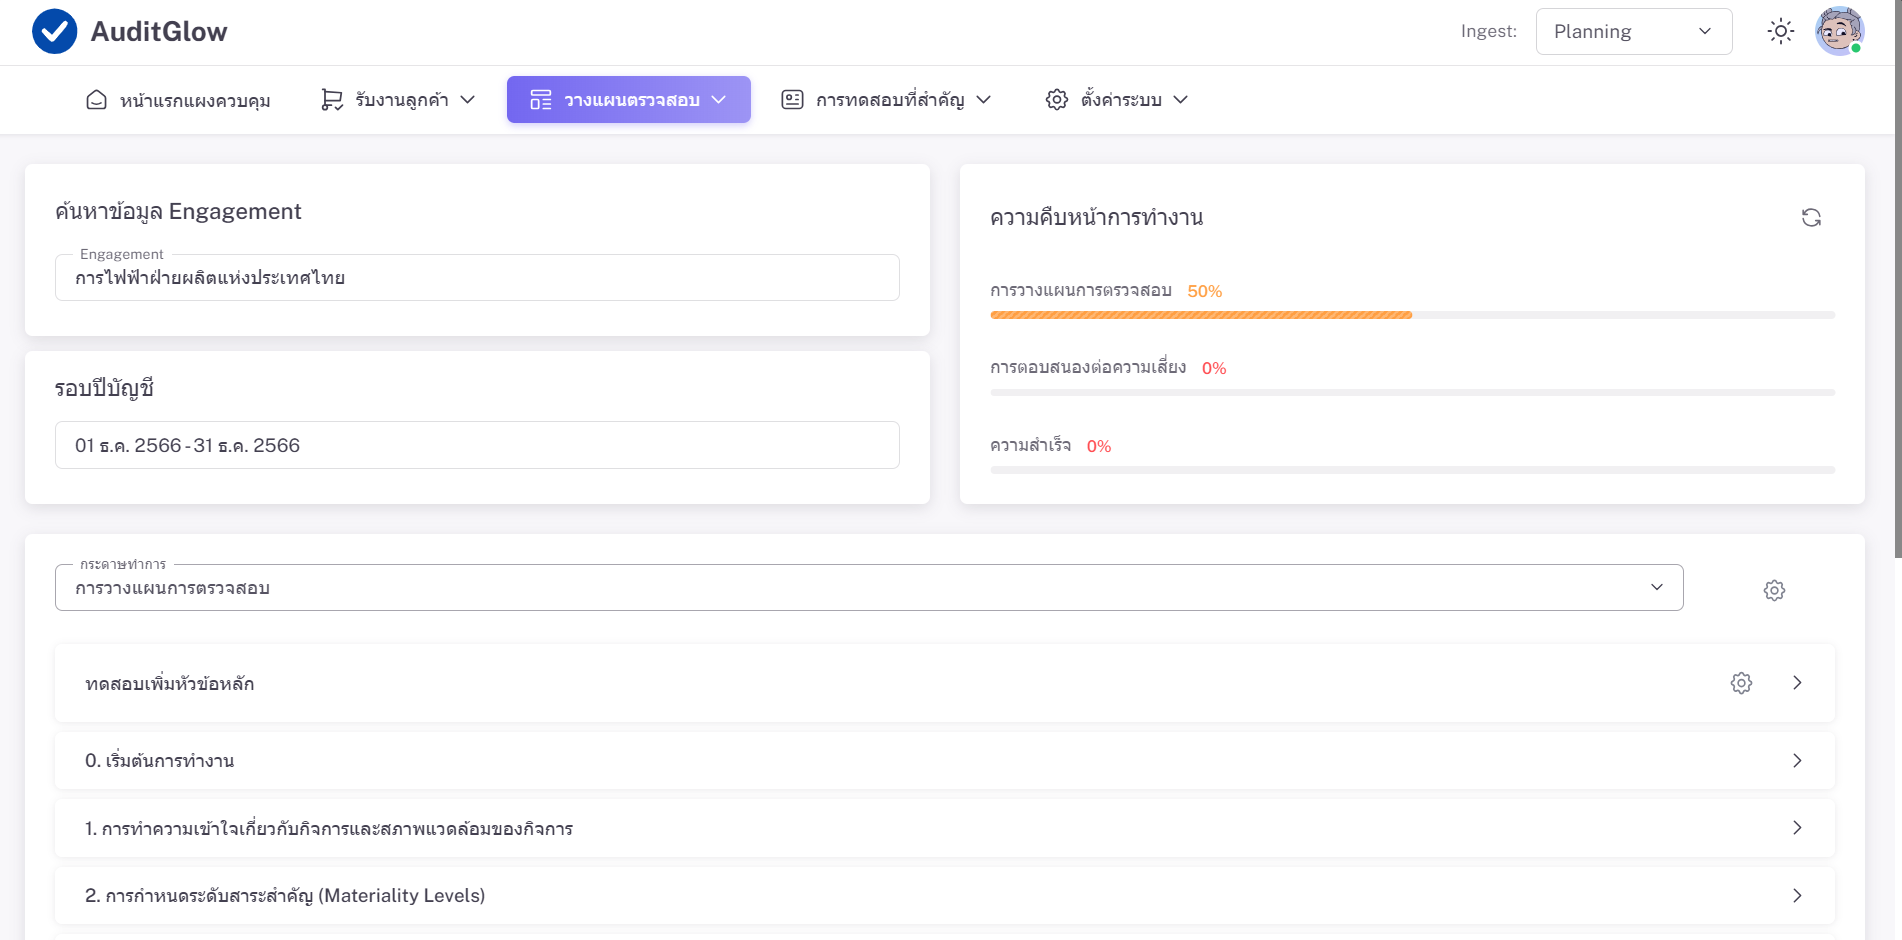Open the user avatar profile menu

[1839, 32]
